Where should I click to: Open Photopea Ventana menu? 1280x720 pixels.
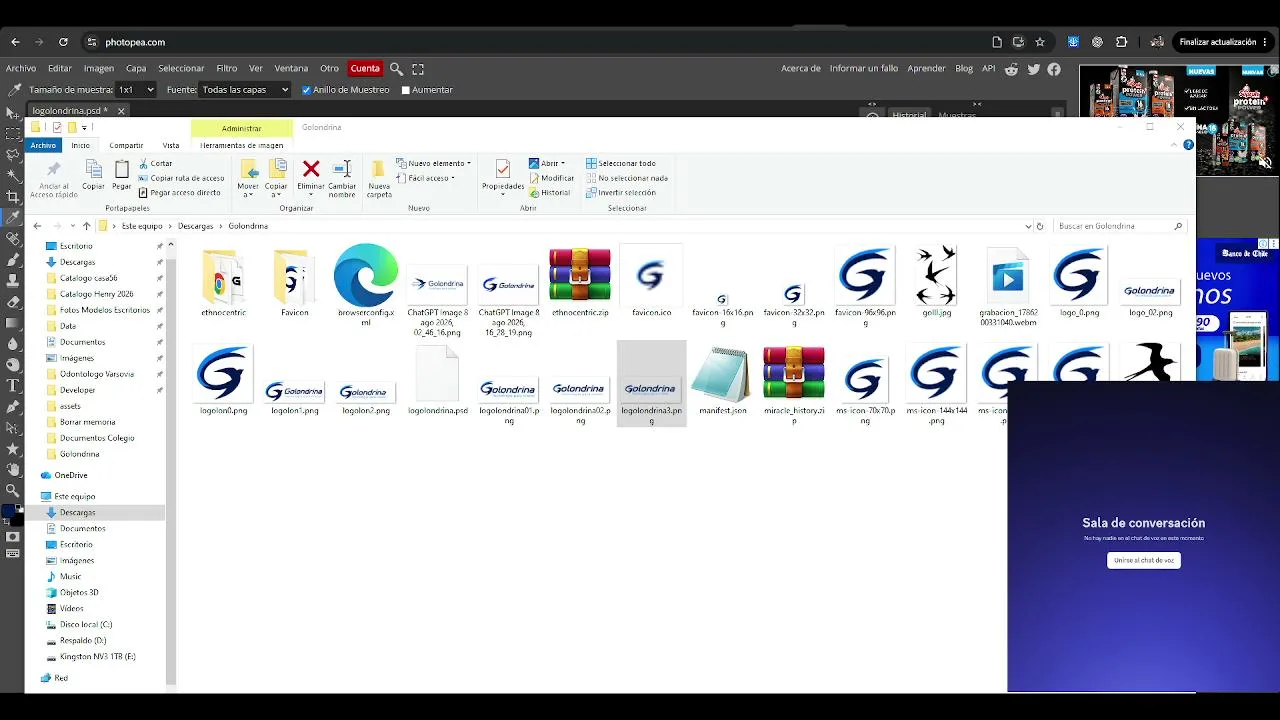point(291,69)
